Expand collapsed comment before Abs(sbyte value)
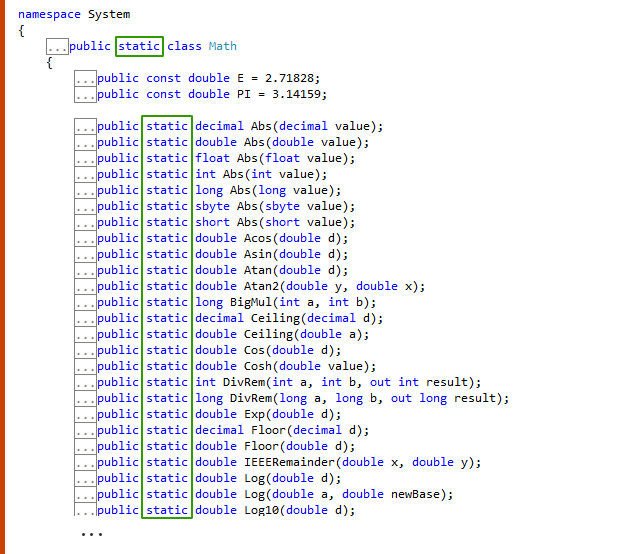Viewport: 640px width, 554px height. pyautogui.click(x=85, y=207)
